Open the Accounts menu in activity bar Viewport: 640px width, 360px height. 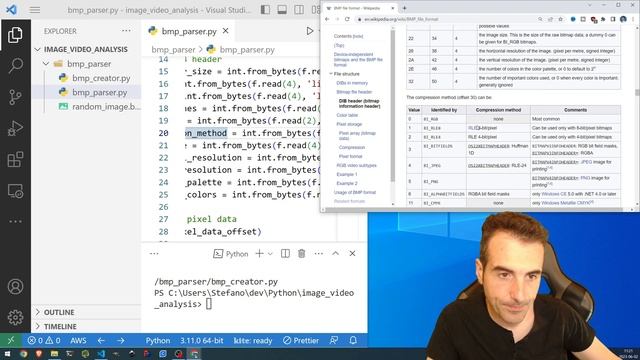(x=15, y=287)
